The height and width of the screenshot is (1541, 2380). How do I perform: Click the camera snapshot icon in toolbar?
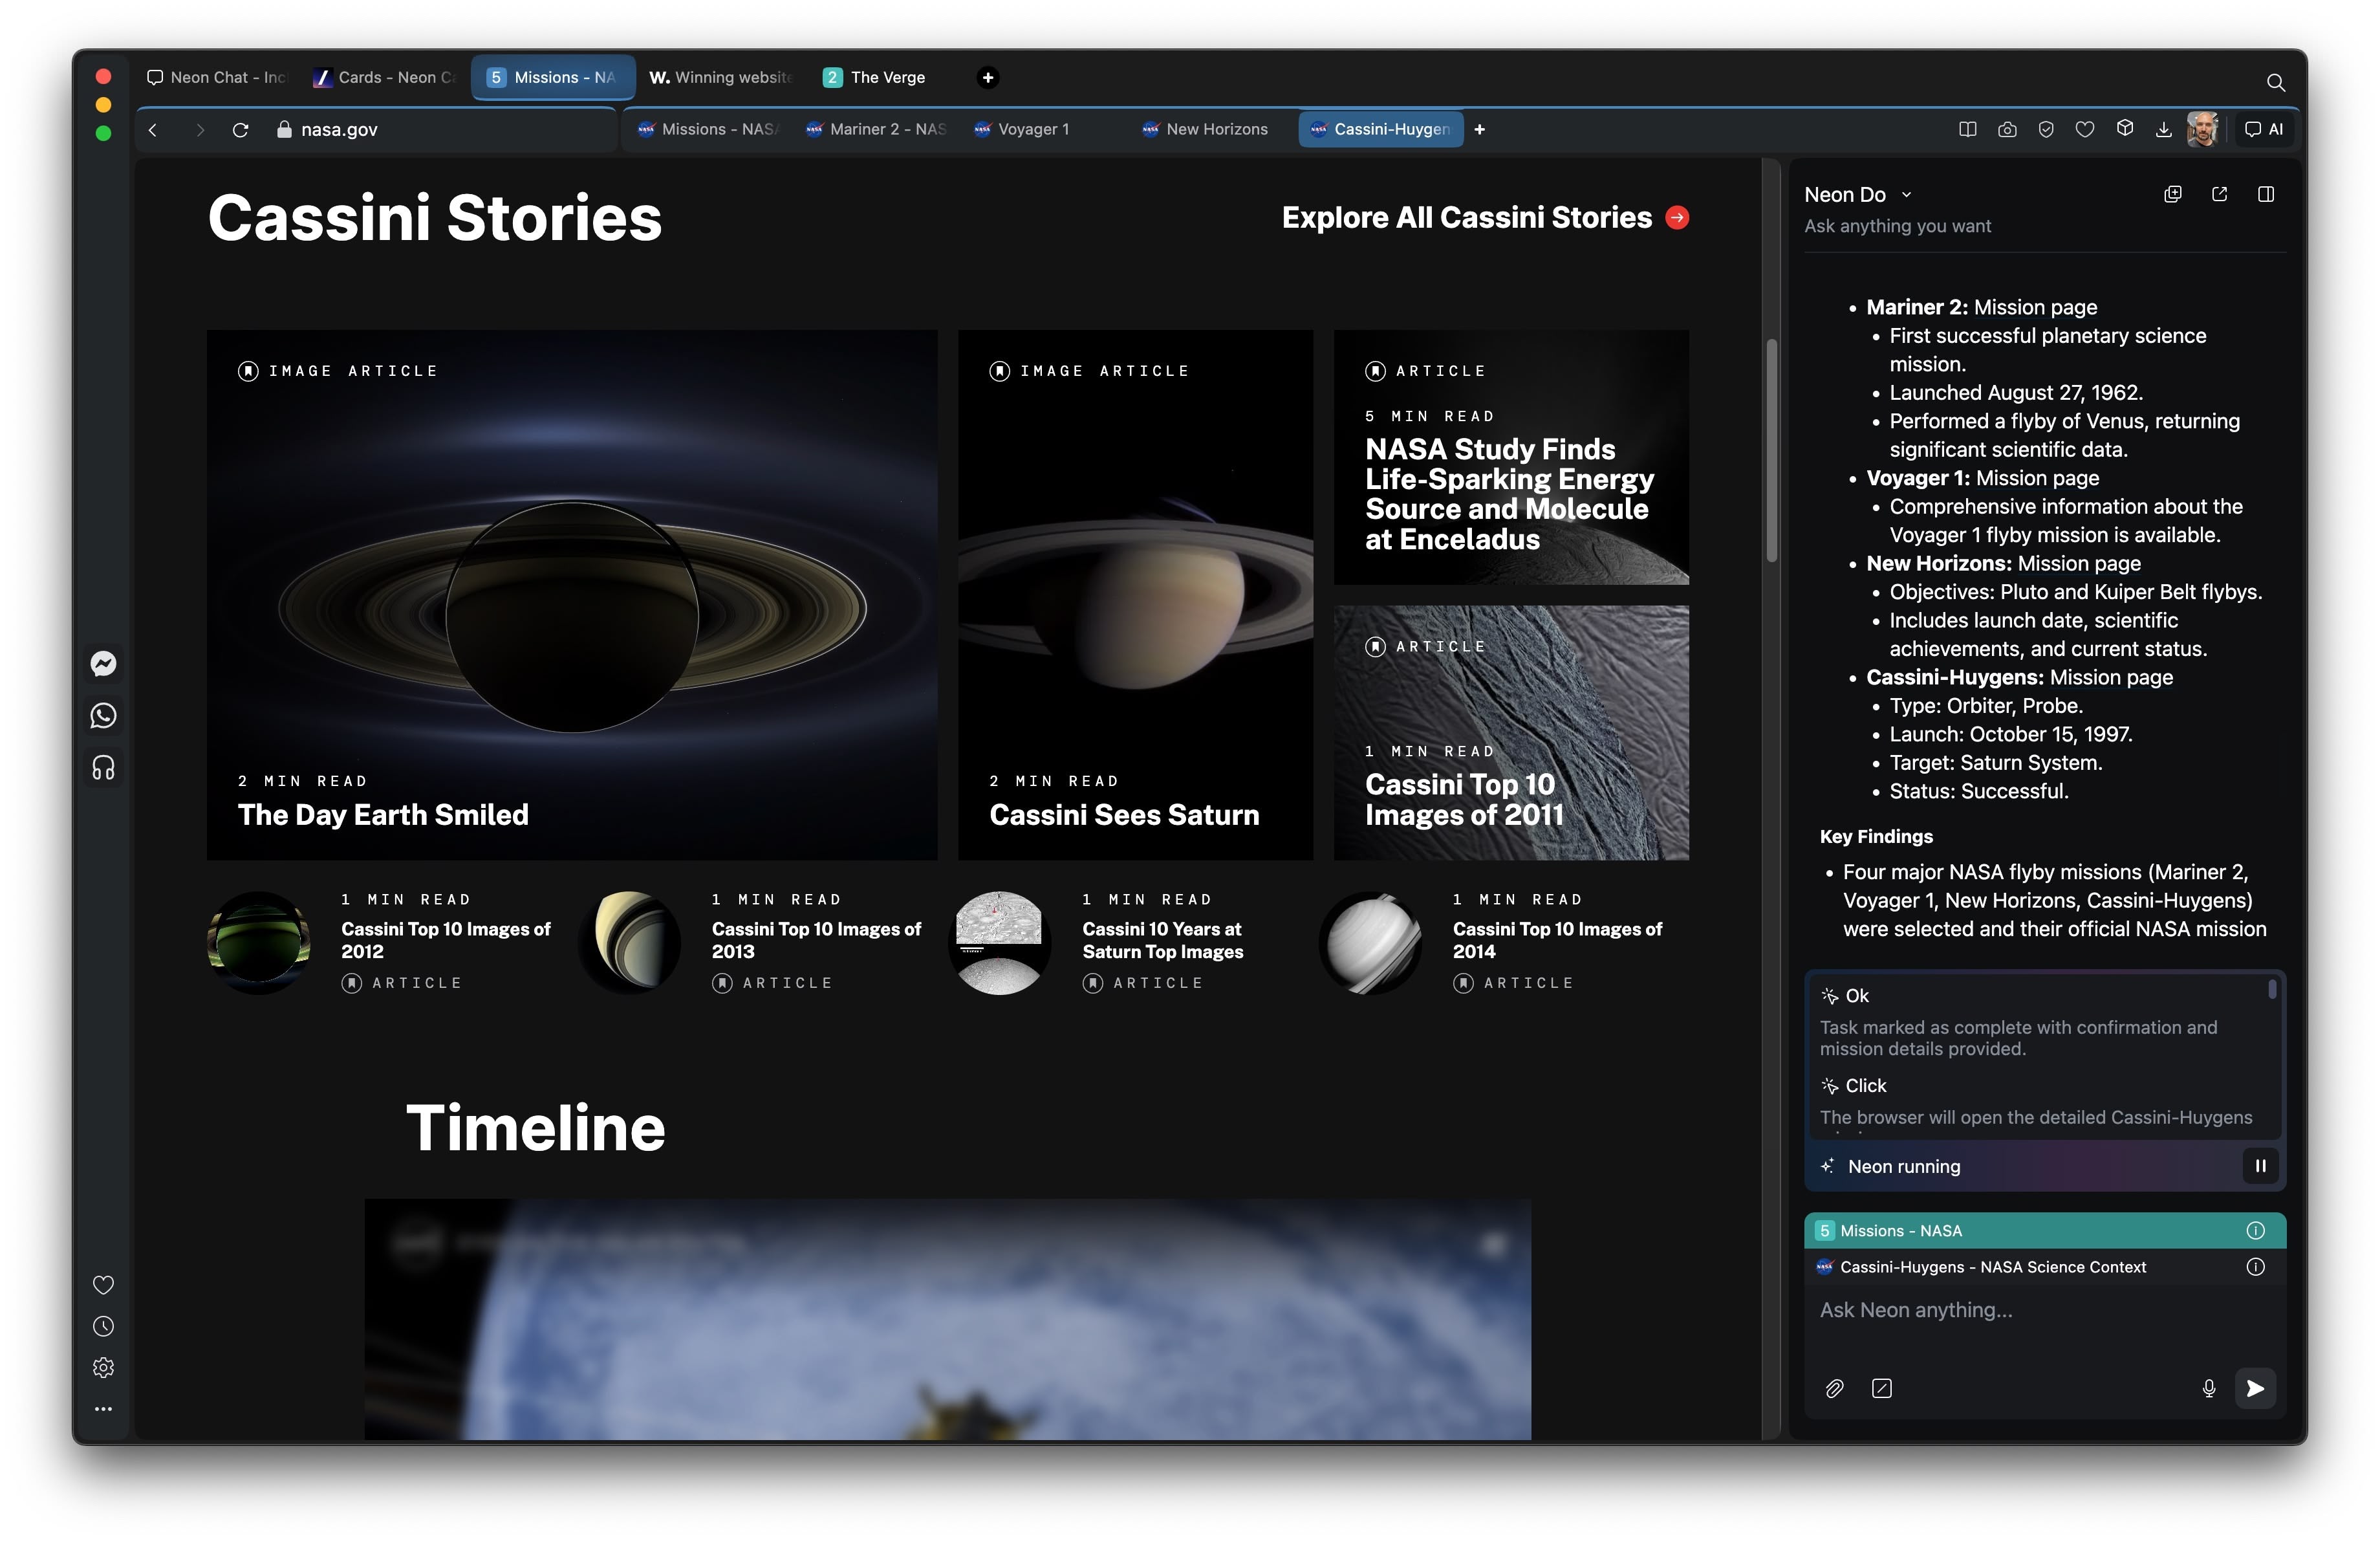pyautogui.click(x=2006, y=129)
